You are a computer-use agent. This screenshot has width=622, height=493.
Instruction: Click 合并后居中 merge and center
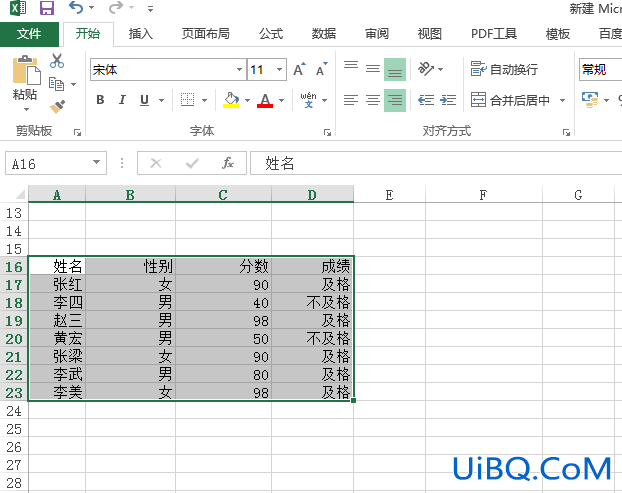510,100
